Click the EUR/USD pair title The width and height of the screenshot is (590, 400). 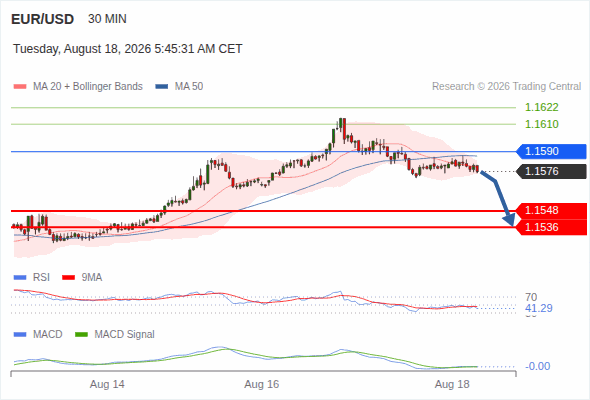43,19
